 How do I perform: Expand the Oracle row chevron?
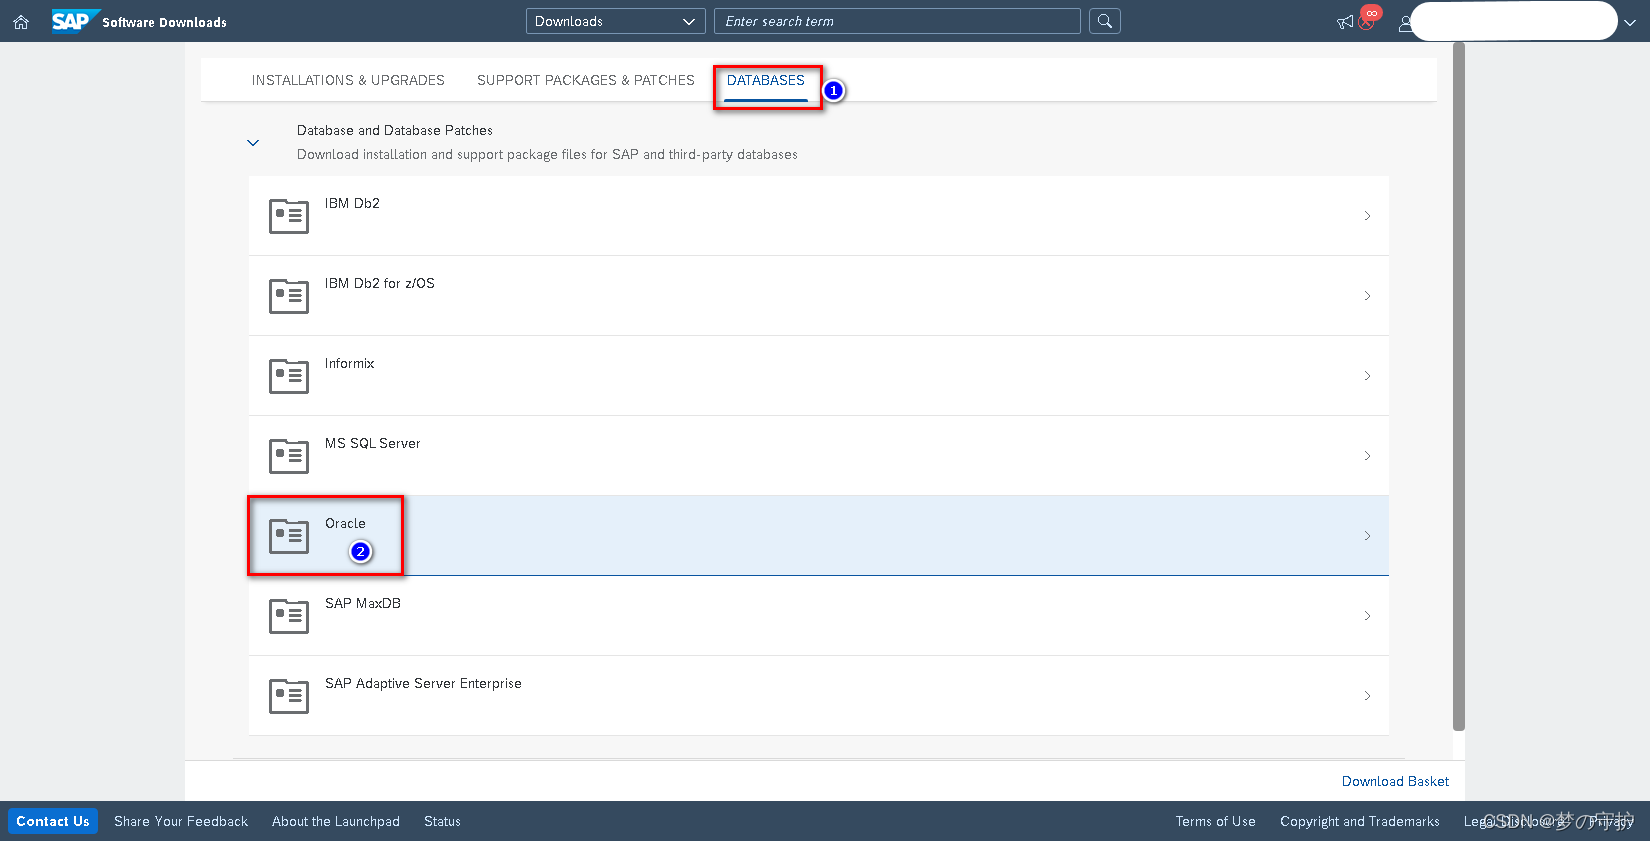pyautogui.click(x=1367, y=536)
